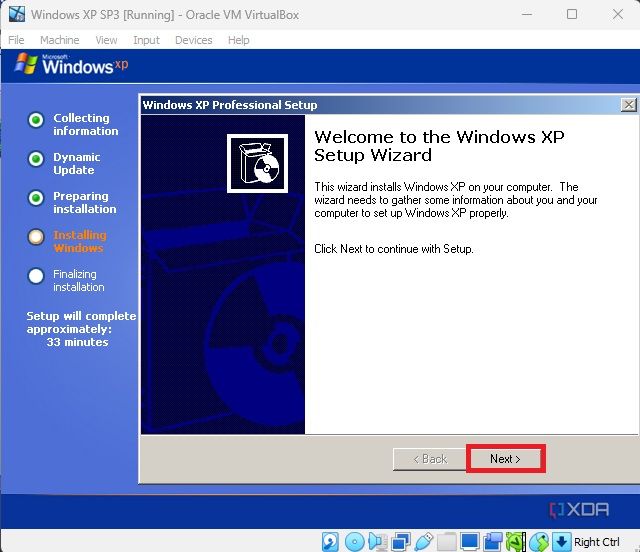The height and width of the screenshot is (552, 640).
Task: Click the network adapter status icon
Action: click(x=401, y=542)
